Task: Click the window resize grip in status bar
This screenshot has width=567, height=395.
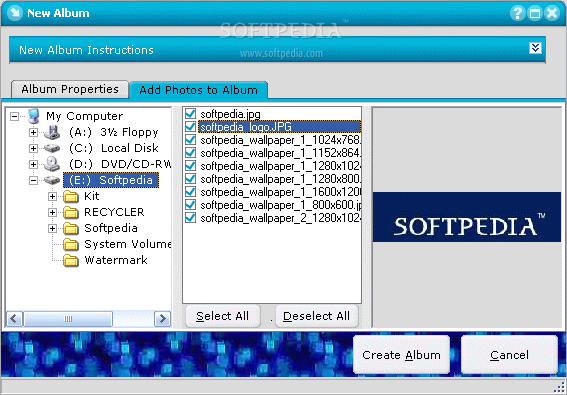Action: tap(560, 387)
